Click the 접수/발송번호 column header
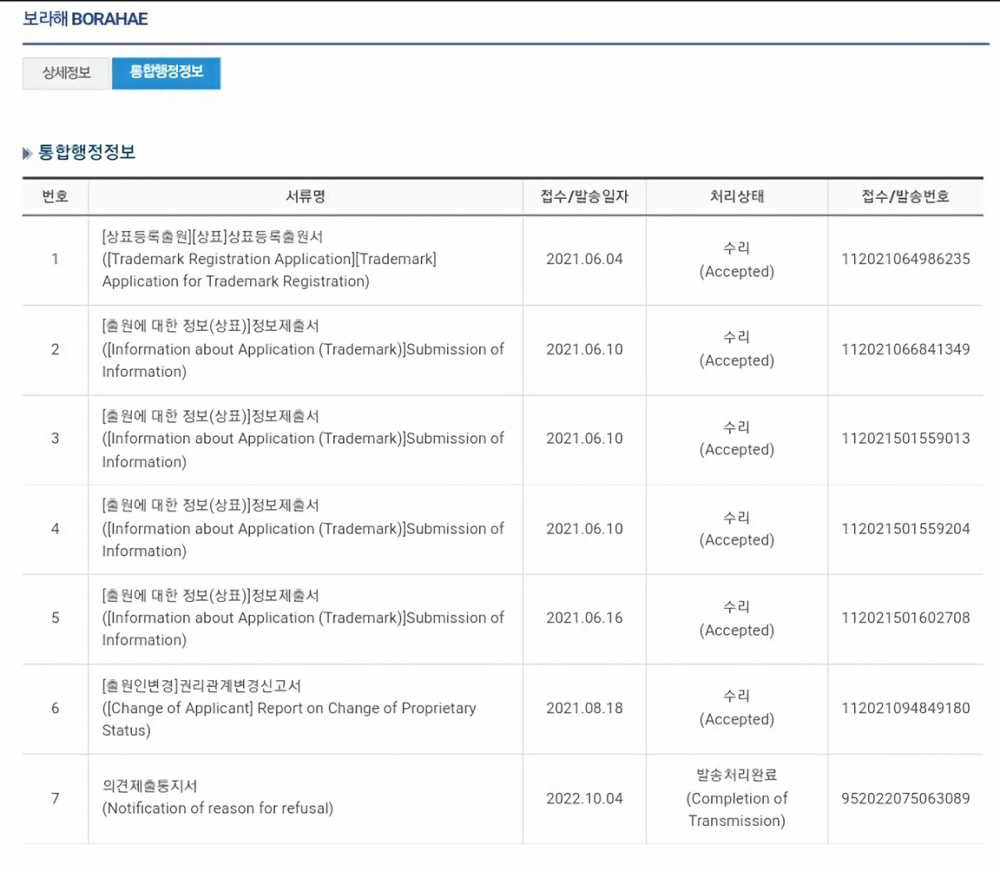 pos(906,196)
